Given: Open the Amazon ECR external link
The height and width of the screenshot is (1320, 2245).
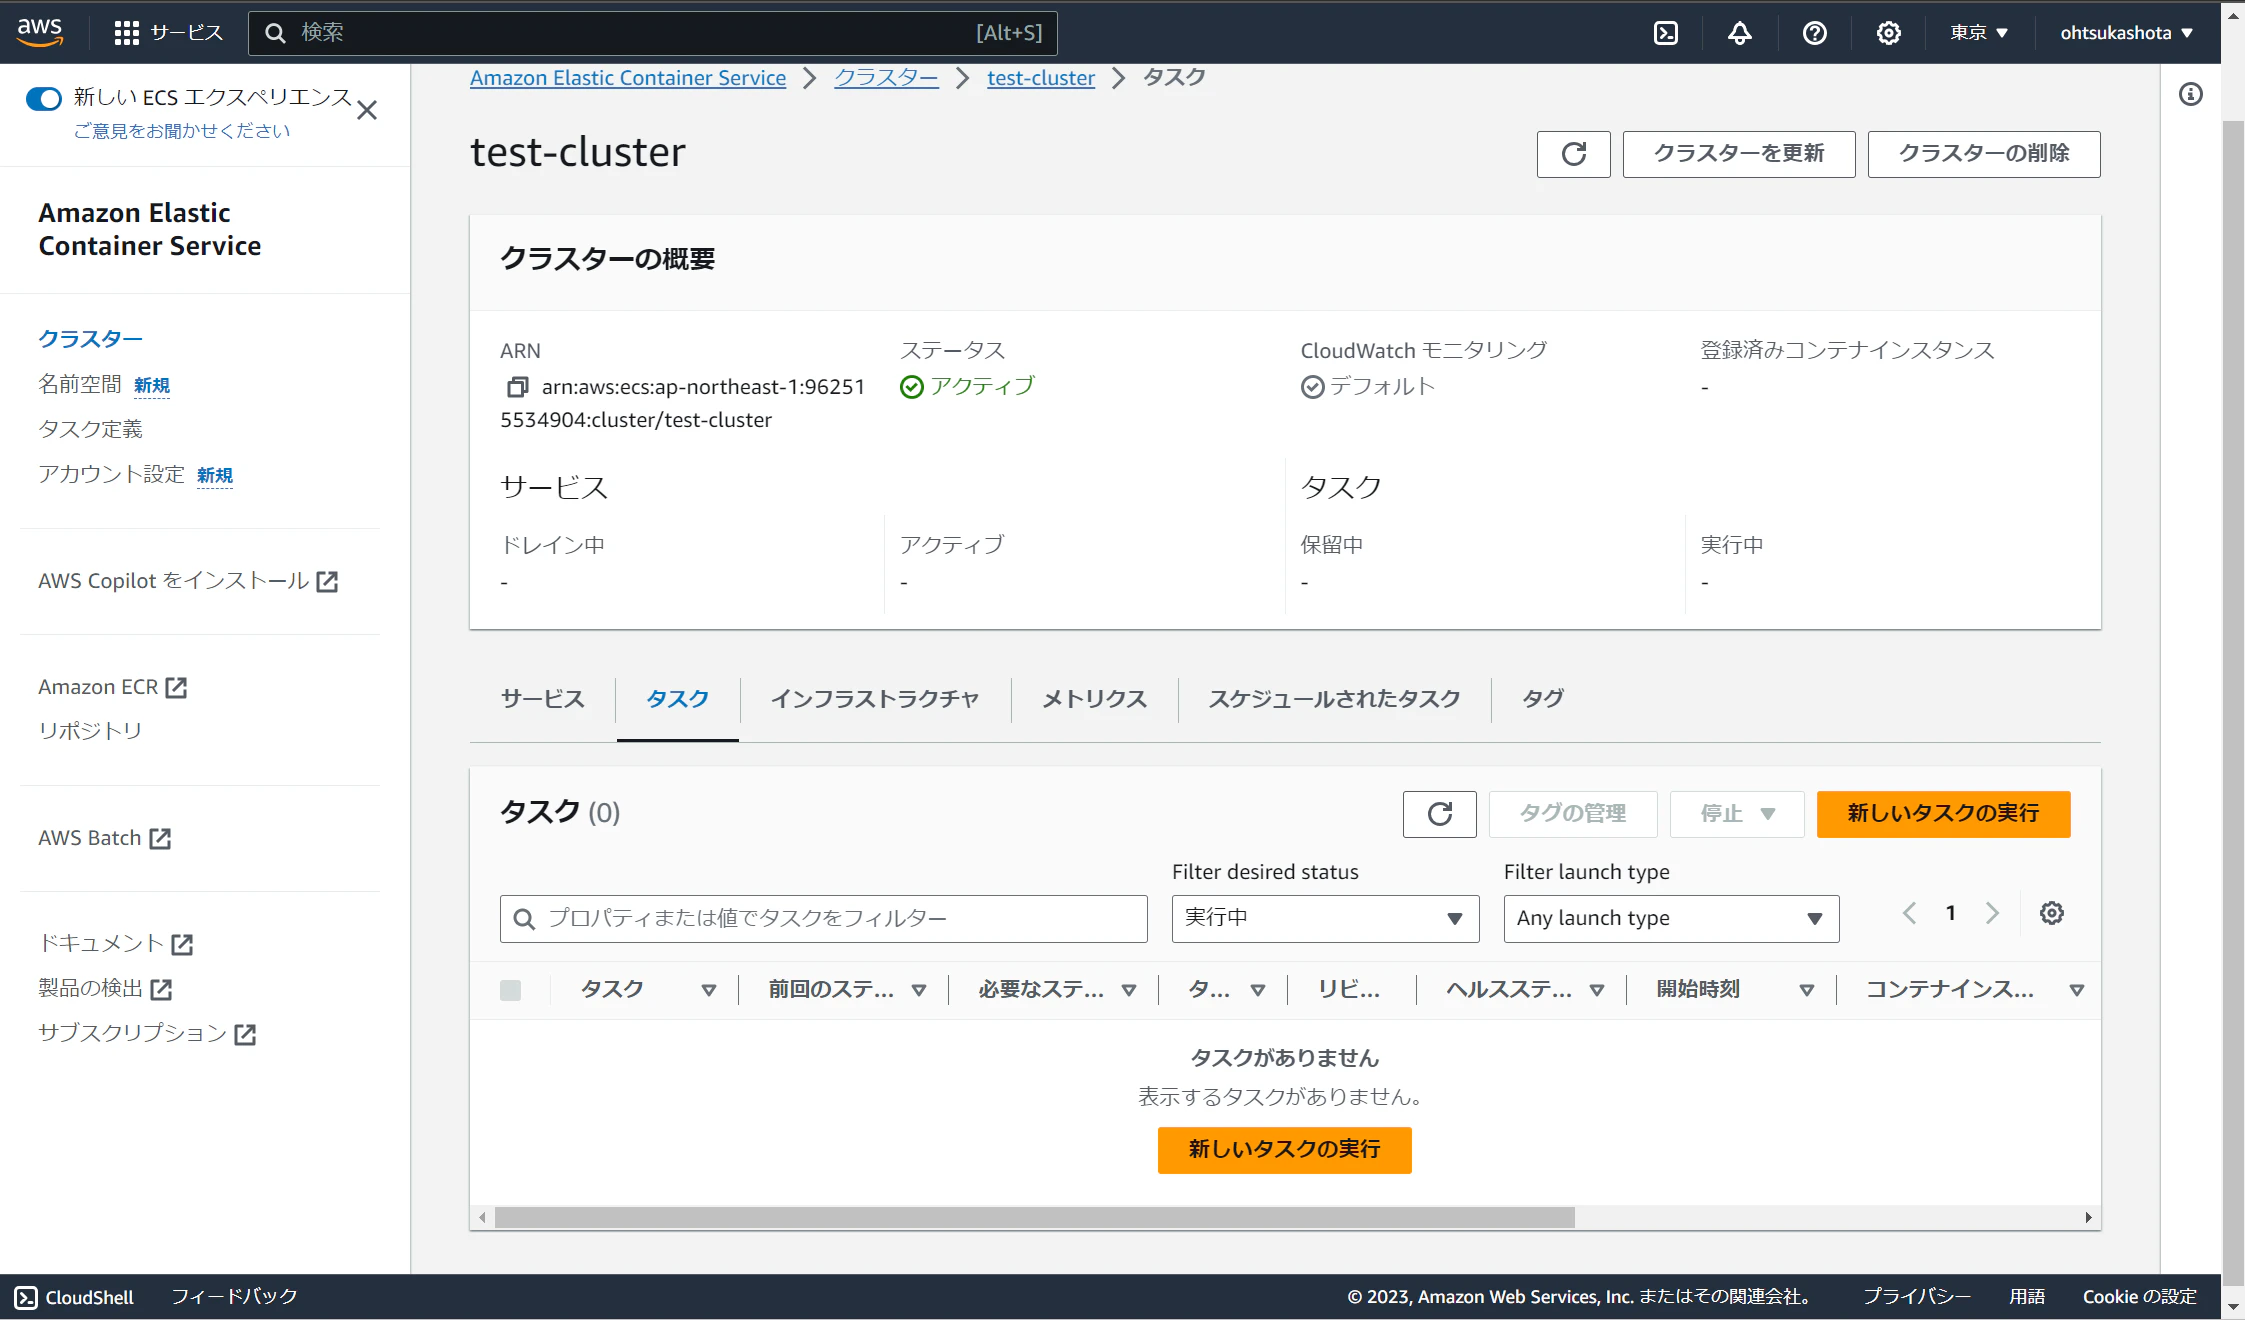Looking at the screenshot, I should pyautogui.click(x=113, y=687).
